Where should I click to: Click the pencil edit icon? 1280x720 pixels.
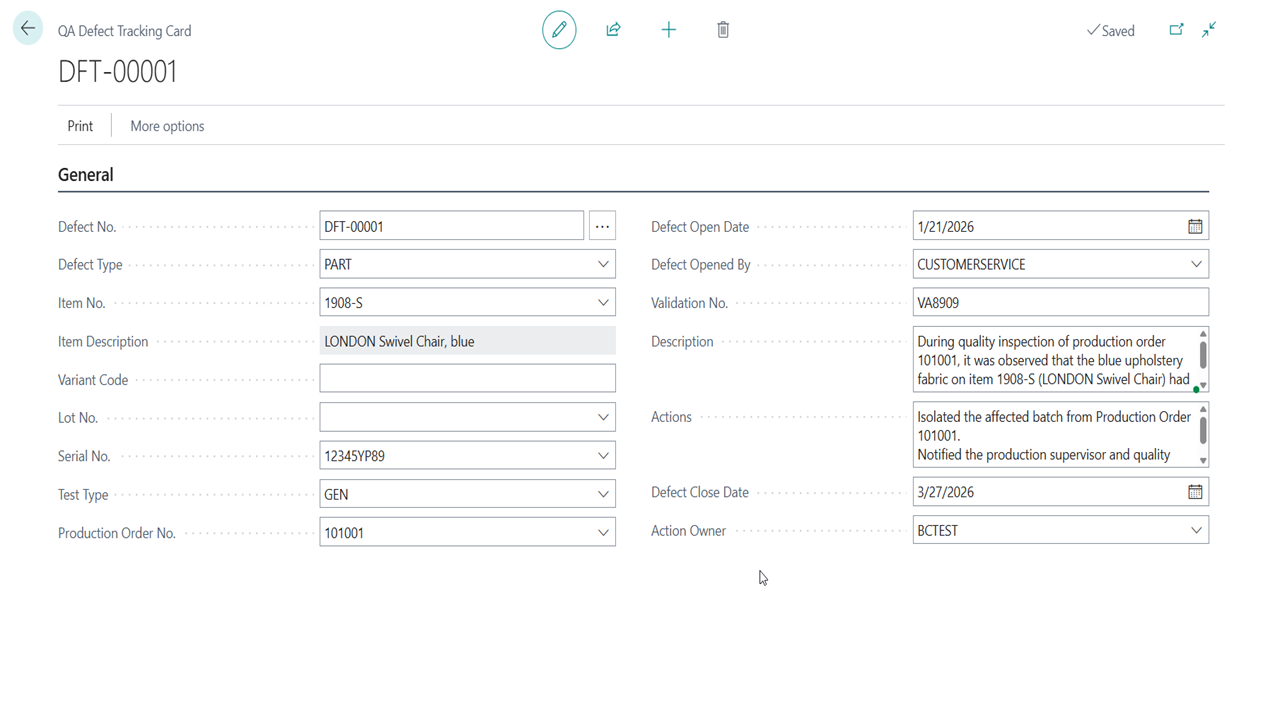(559, 30)
